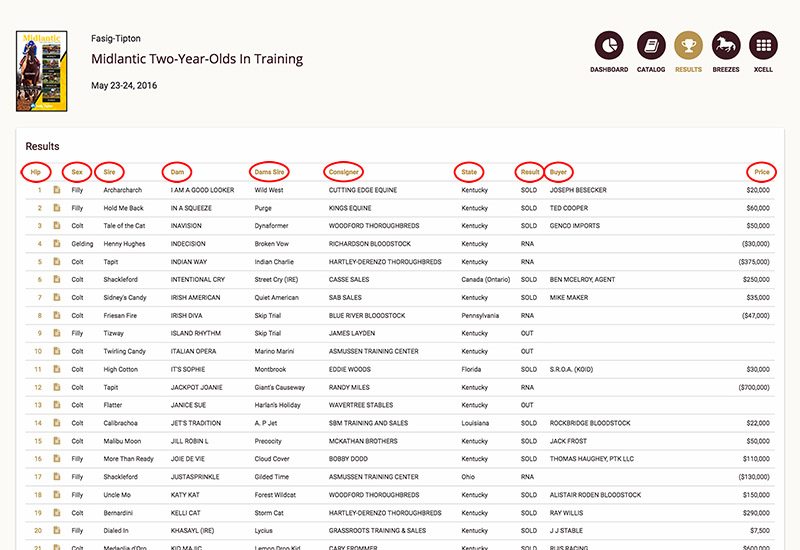
Task: Sort results by Buyer column header
Action: (558, 172)
